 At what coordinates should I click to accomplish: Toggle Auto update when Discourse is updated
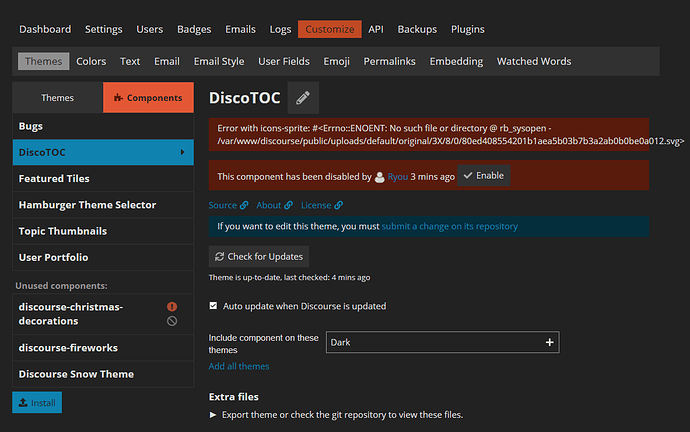pyautogui.click(x=213, y=306)
